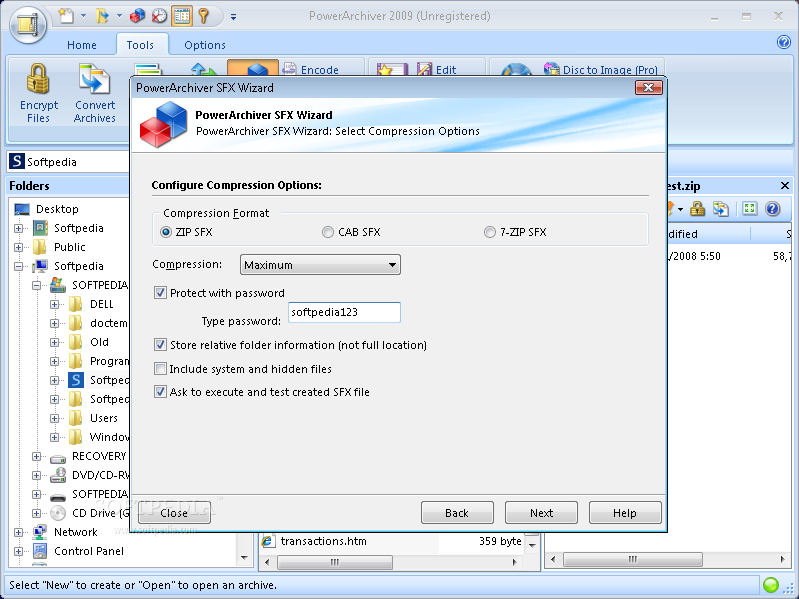Viewport: 799px width, 599px height.
Task: Click the Type password input field
Action: point(344,312)
